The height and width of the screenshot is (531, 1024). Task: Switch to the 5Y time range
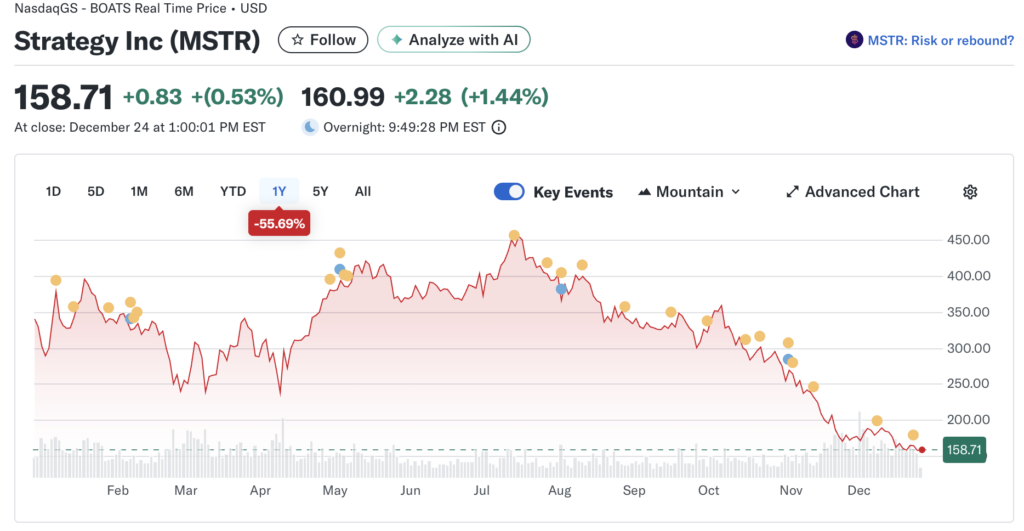pyautogui.click(x=320, y=191)
